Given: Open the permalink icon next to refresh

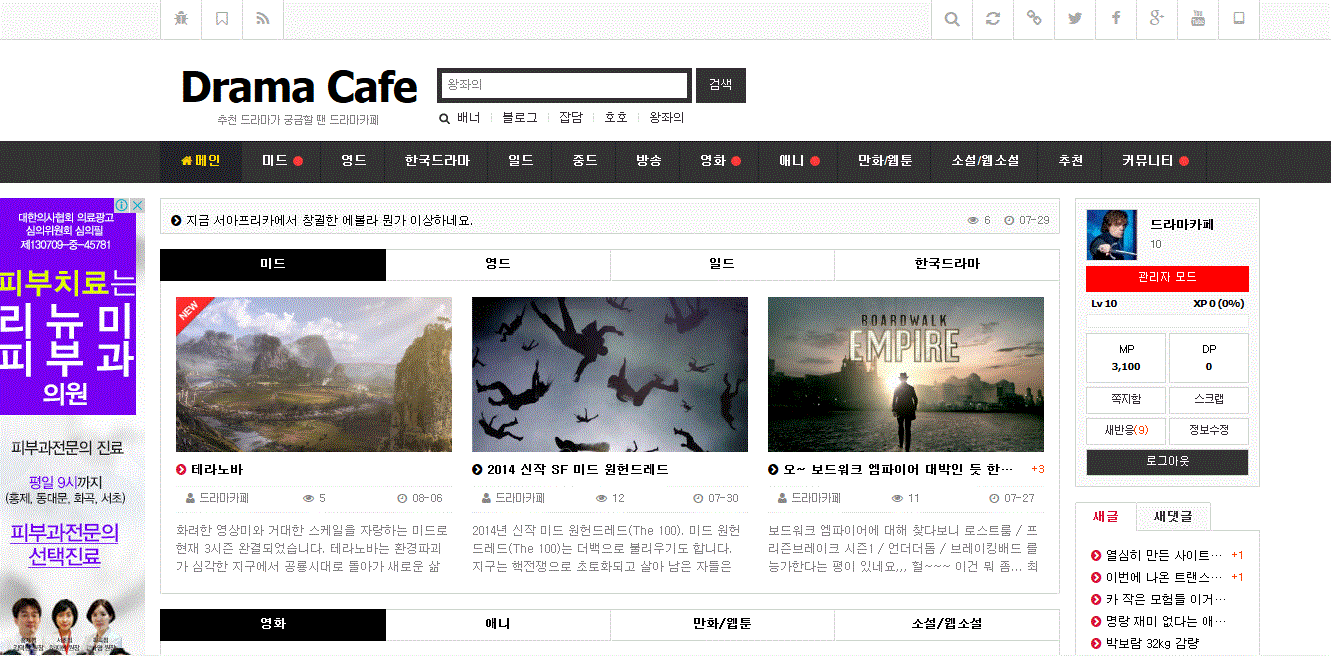Looking at the screenshot, I should coord(1033,19).
